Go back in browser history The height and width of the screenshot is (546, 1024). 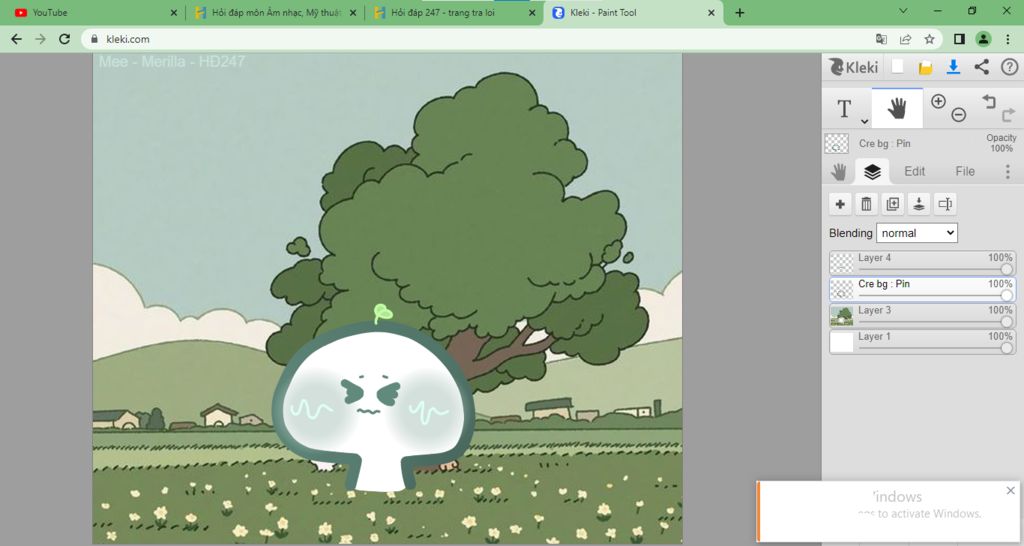click(x=17, y=39)
